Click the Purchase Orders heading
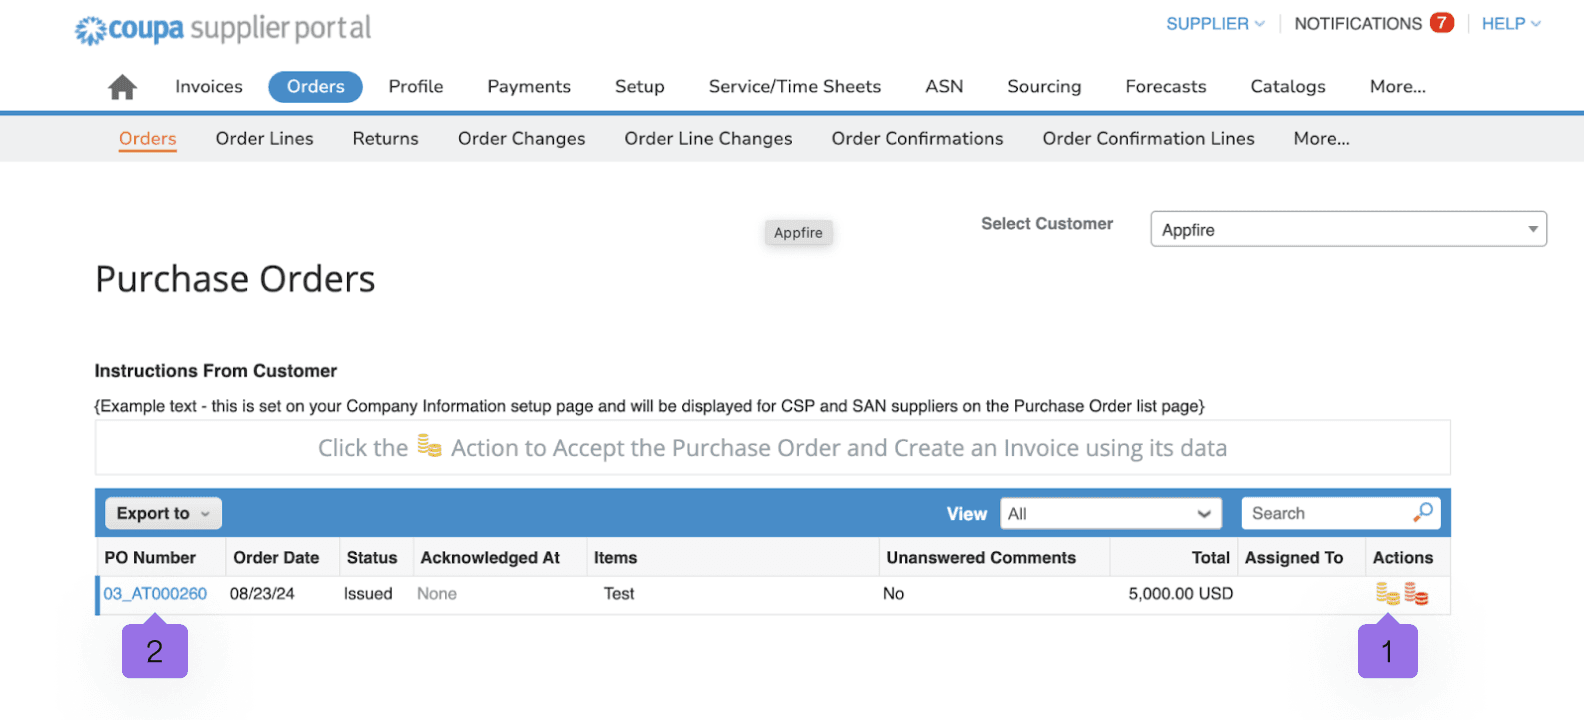Image resolution: width=1584 pixels, height=720 pixels. tap(235, 279)
